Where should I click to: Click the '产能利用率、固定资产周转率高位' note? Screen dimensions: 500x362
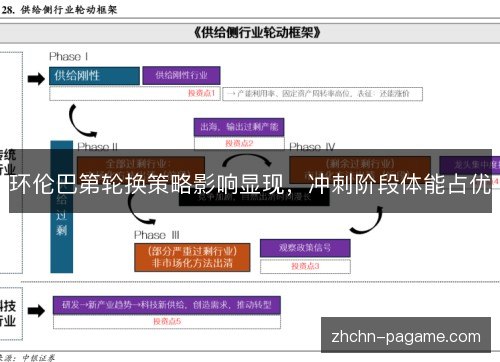pyautogui.click(x=322, y=94)
